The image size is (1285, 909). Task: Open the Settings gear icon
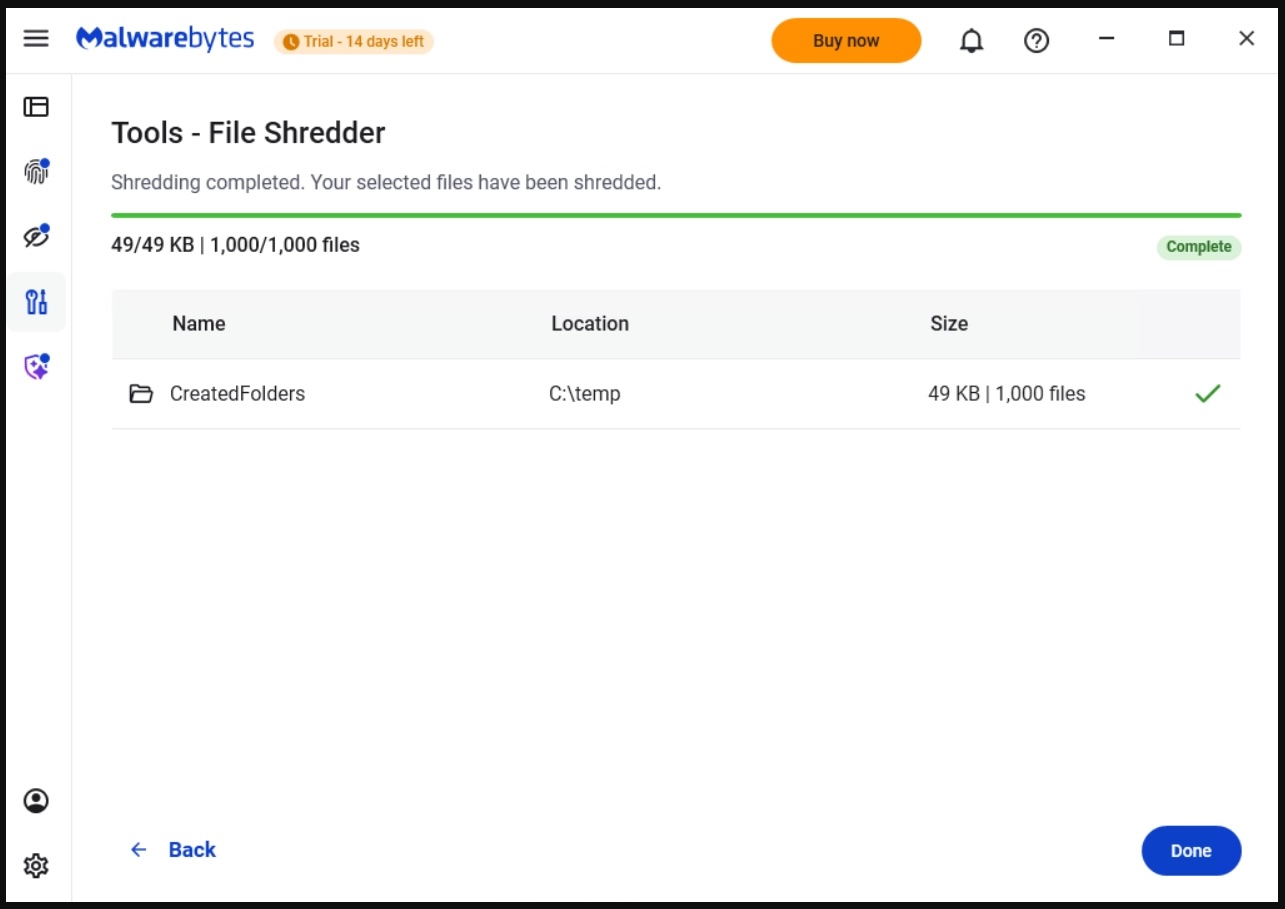pyautogui.click(x=36, y=865)
